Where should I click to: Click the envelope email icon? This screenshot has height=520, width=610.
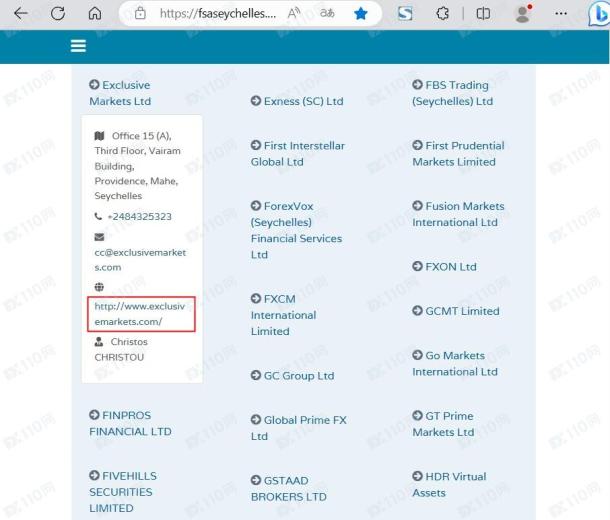(x=99, y=237)
